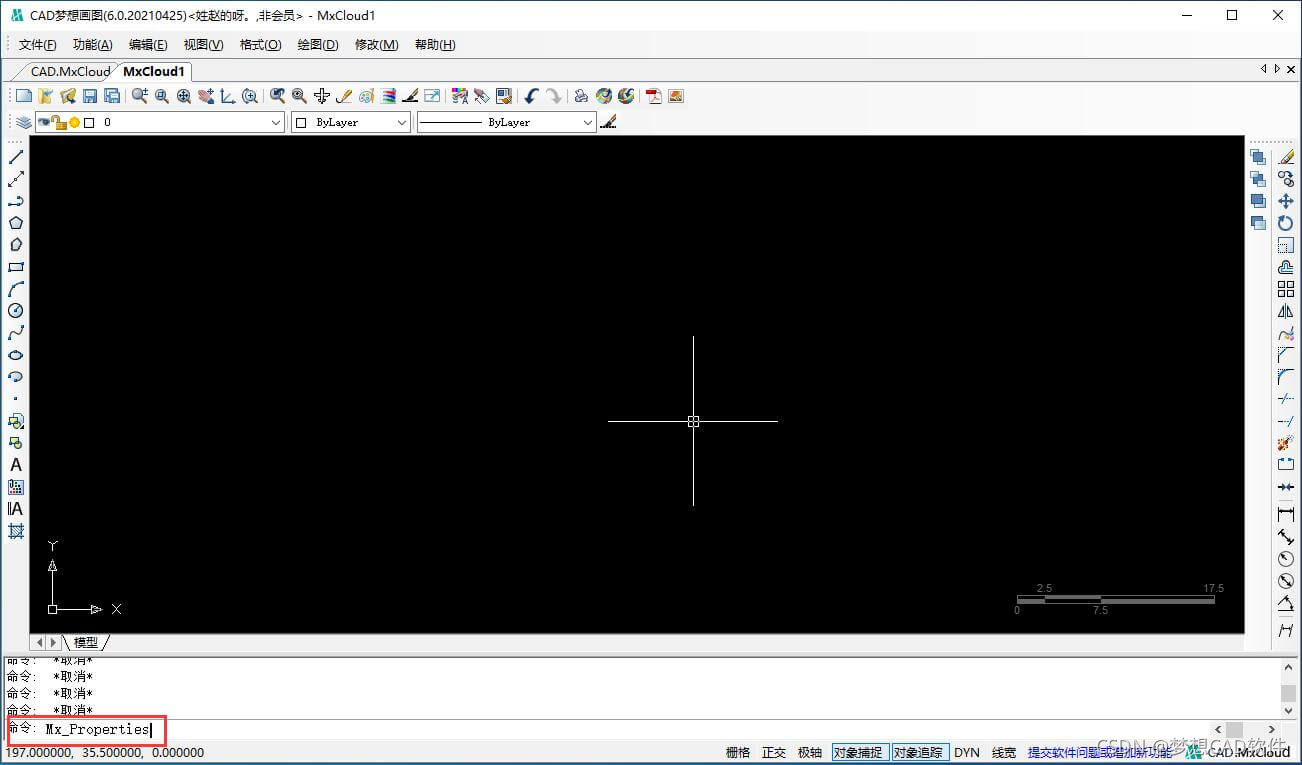Viewport: 1302px width, 765px height.
Task: Toggle 对象追踪 object tracking
Action: (920, 752)
